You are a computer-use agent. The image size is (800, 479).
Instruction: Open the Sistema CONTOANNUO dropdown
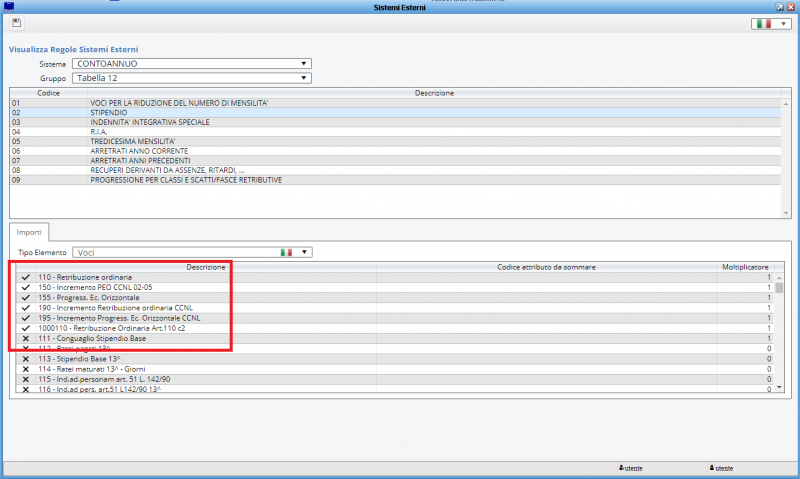click(192, 64)
